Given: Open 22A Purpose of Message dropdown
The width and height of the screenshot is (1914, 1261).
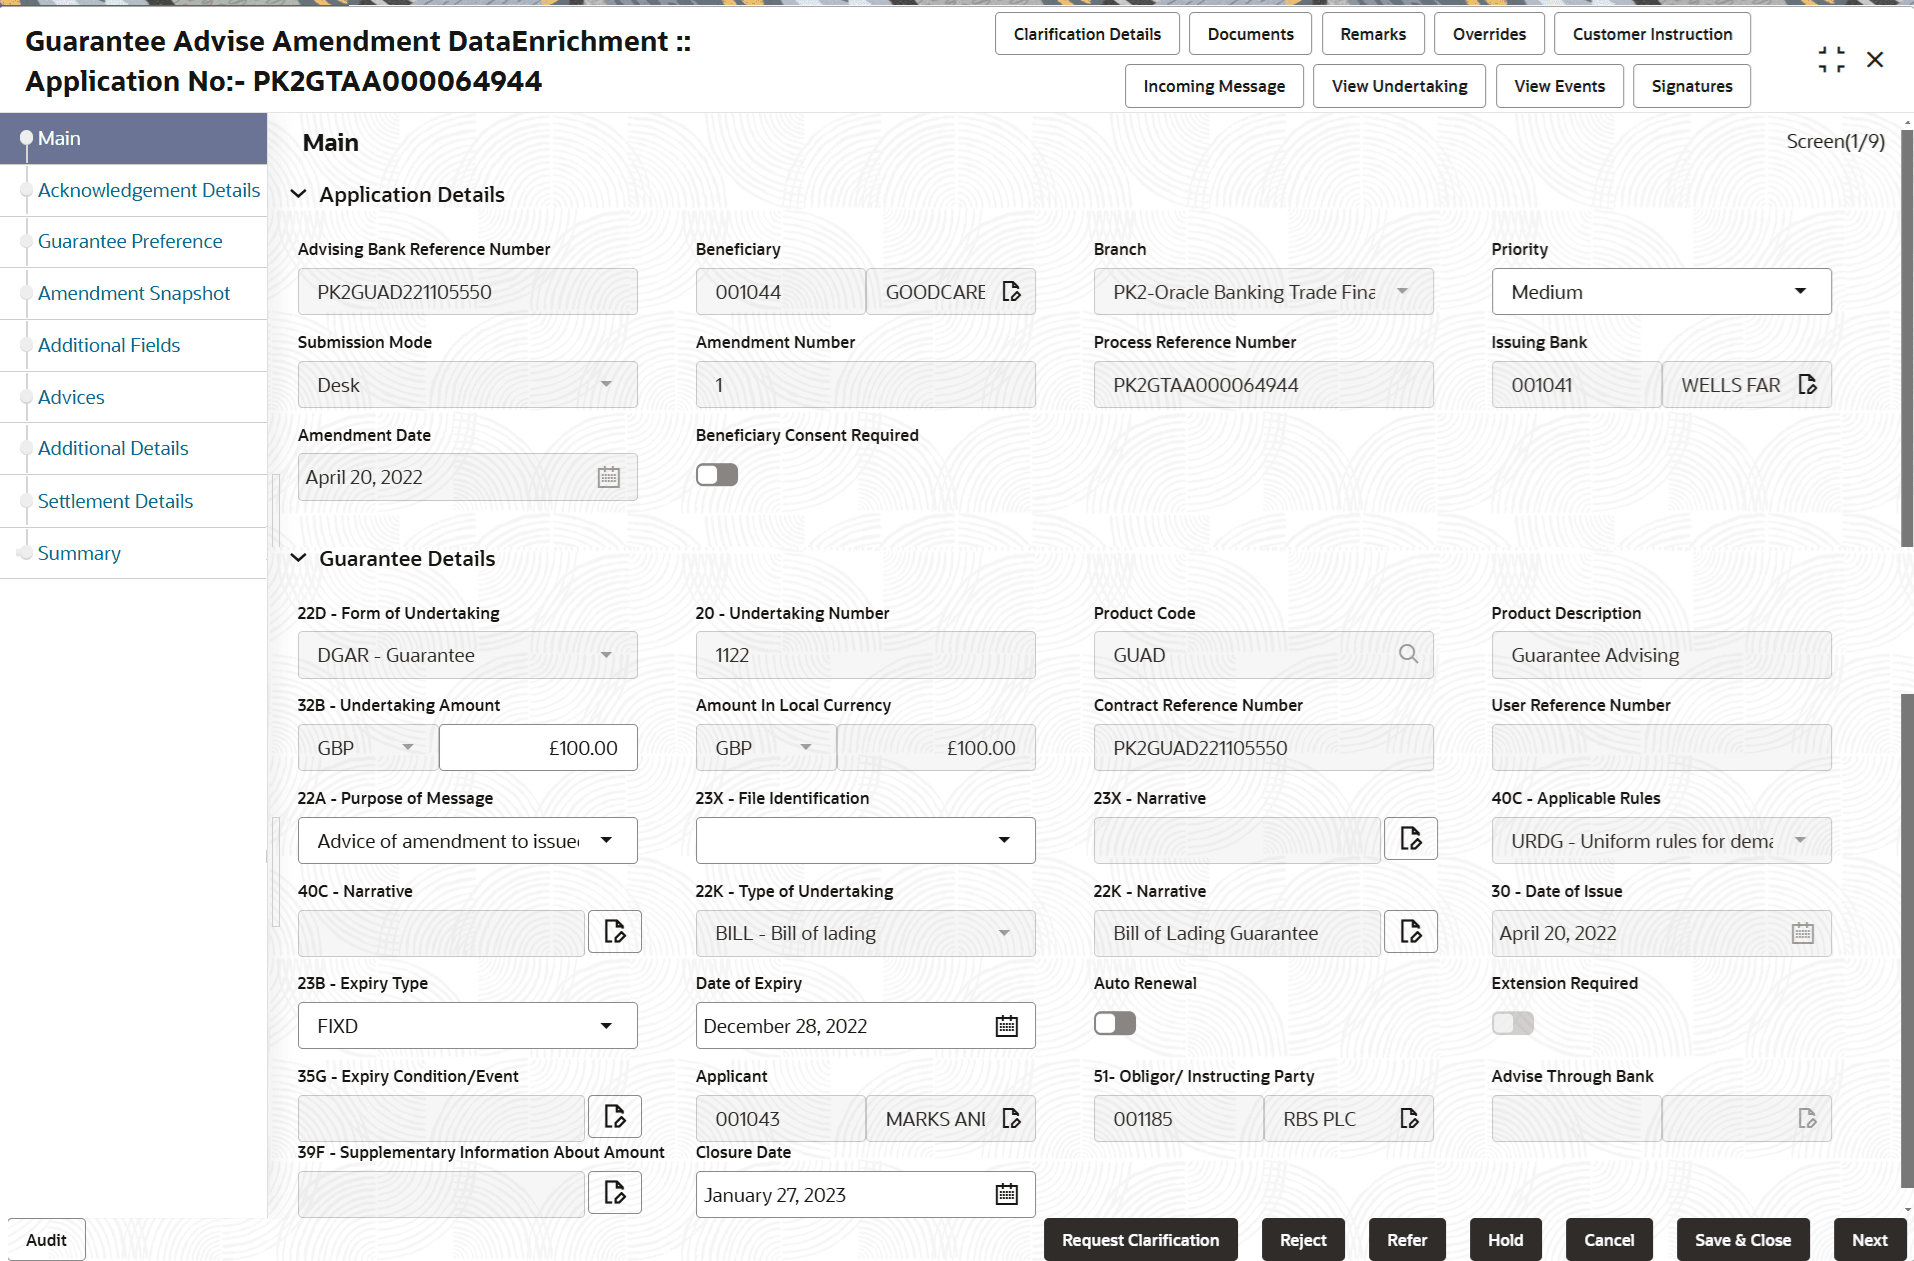Looking at the screenshot, I should 468,841.
